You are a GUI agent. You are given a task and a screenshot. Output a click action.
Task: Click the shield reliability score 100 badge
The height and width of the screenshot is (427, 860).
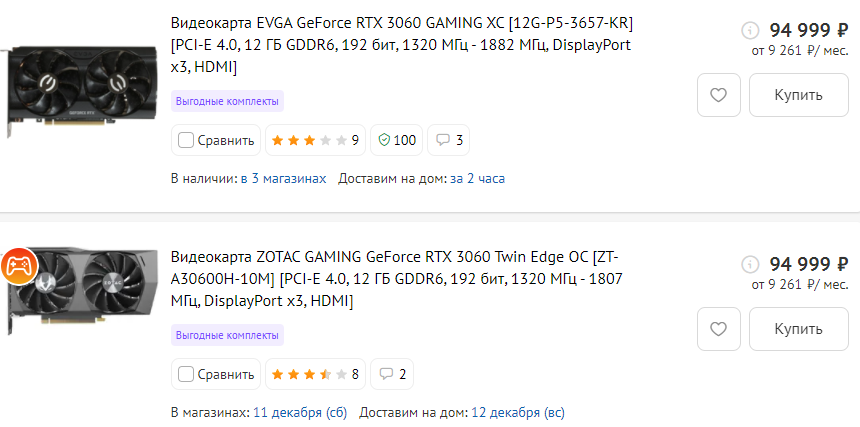tap(395, 140)
